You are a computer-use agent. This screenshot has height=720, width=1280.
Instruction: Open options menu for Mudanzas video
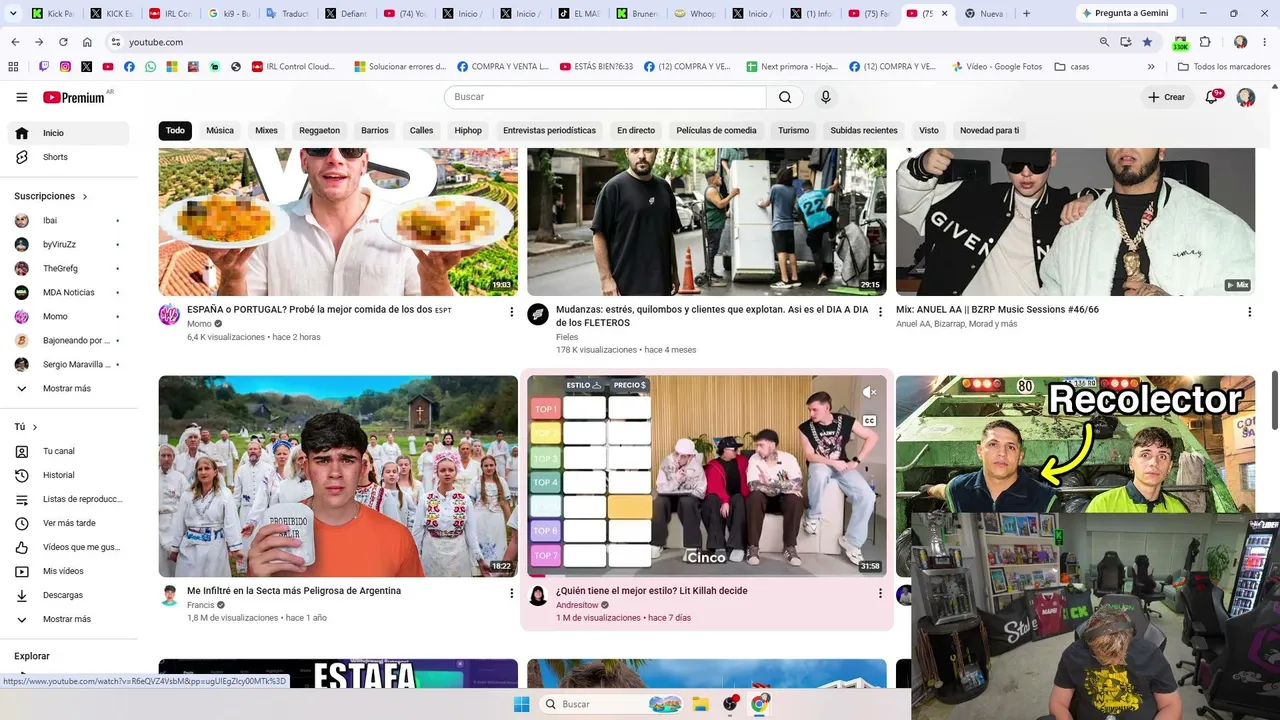pos(880,312)
